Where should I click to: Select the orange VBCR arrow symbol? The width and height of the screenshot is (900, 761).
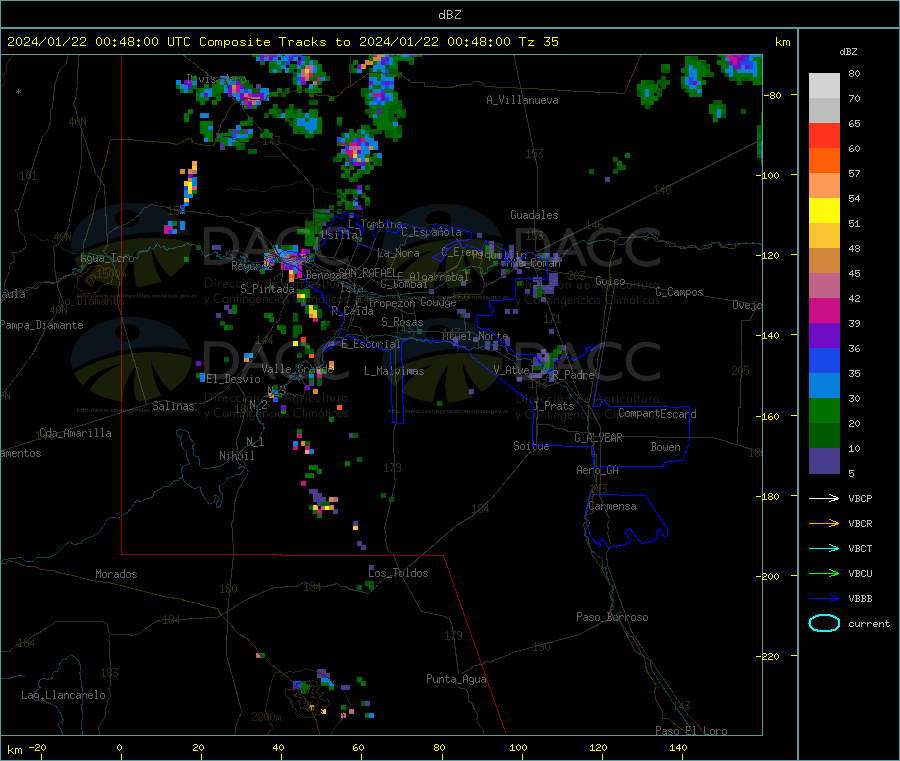coord(824,523)
